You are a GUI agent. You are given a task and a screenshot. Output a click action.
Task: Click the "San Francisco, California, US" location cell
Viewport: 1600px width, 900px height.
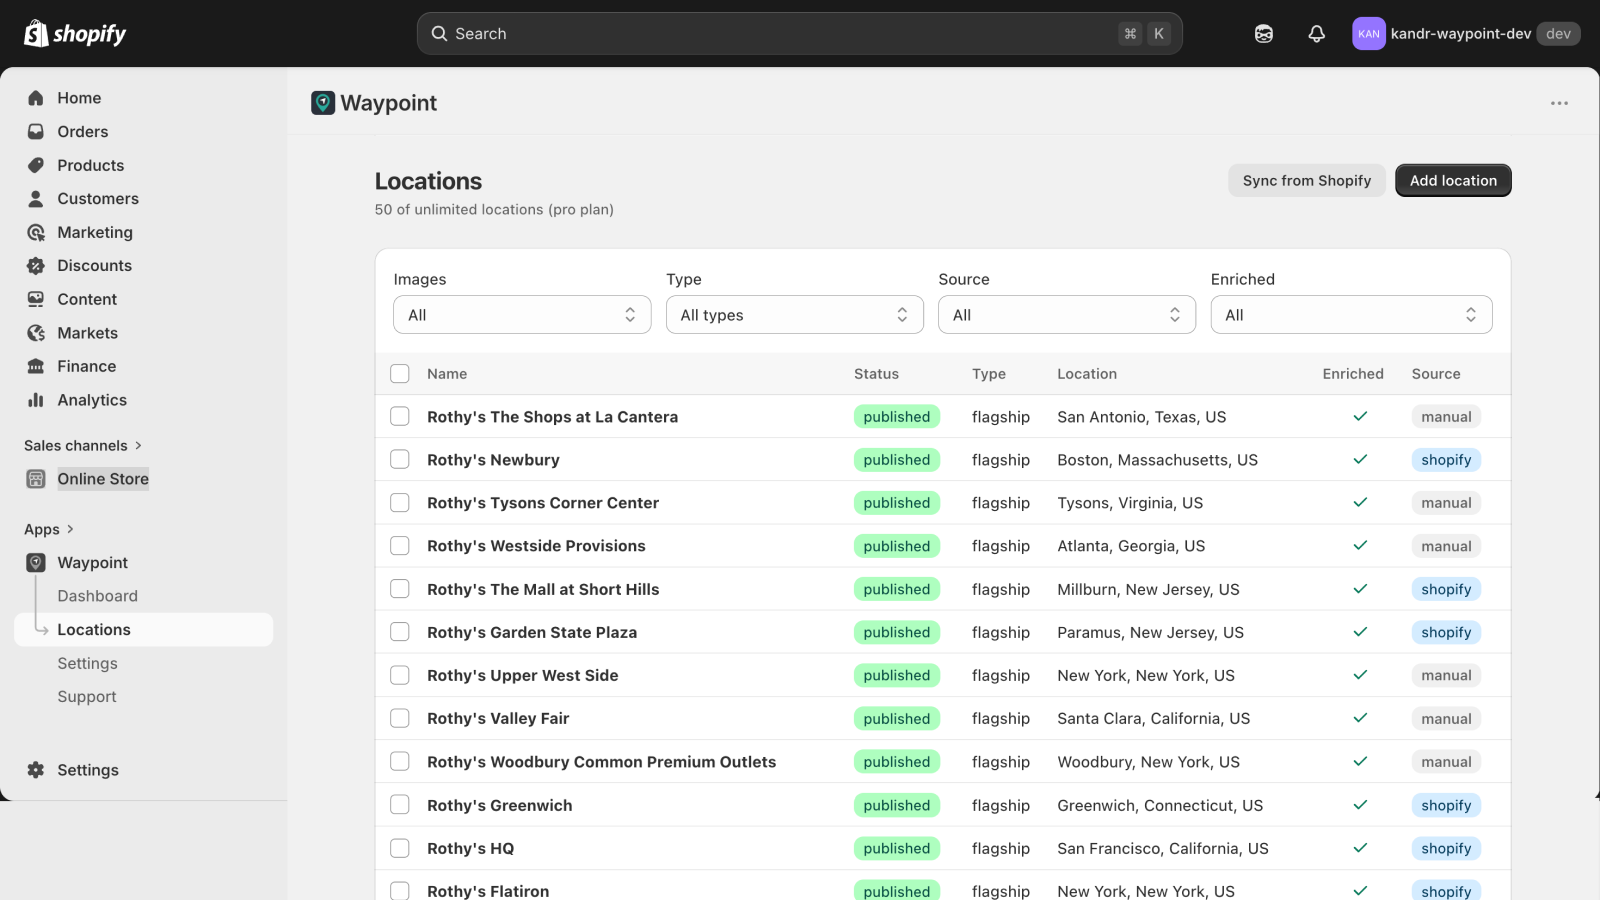[1163, 848]
